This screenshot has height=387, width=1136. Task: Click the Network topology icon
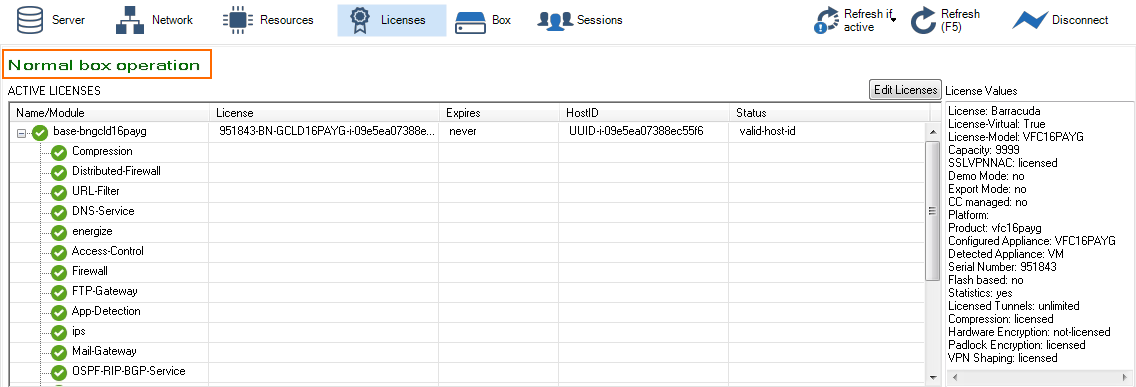[x=130, y=20]
